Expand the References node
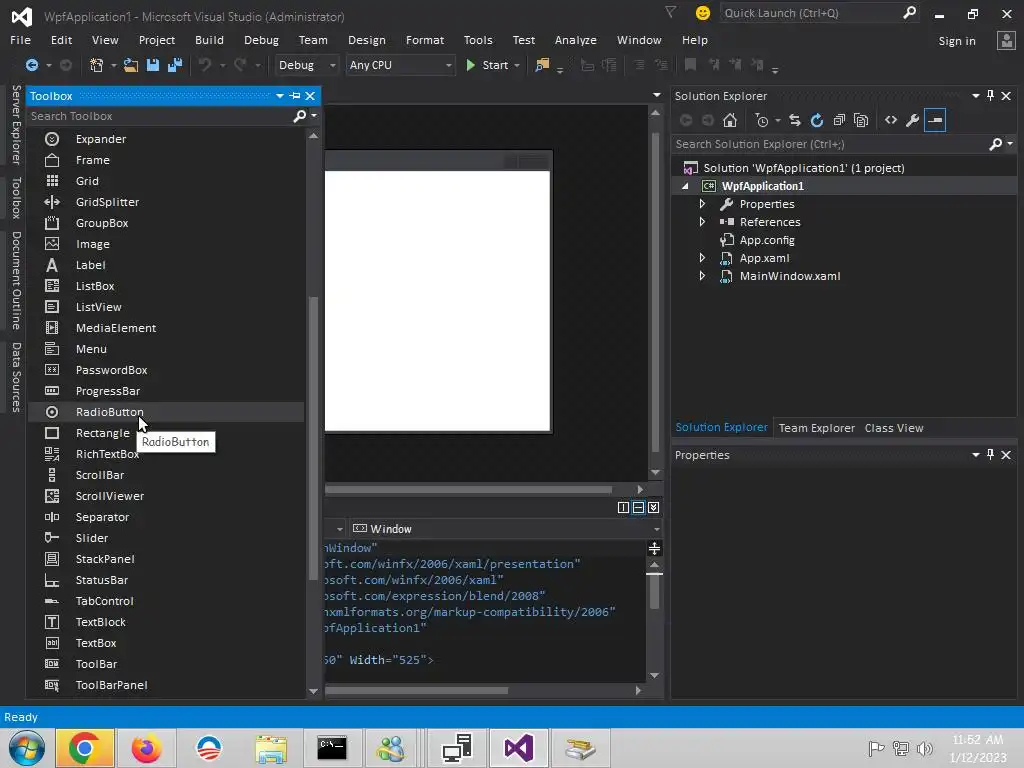1024x768 pixels. 702,221
